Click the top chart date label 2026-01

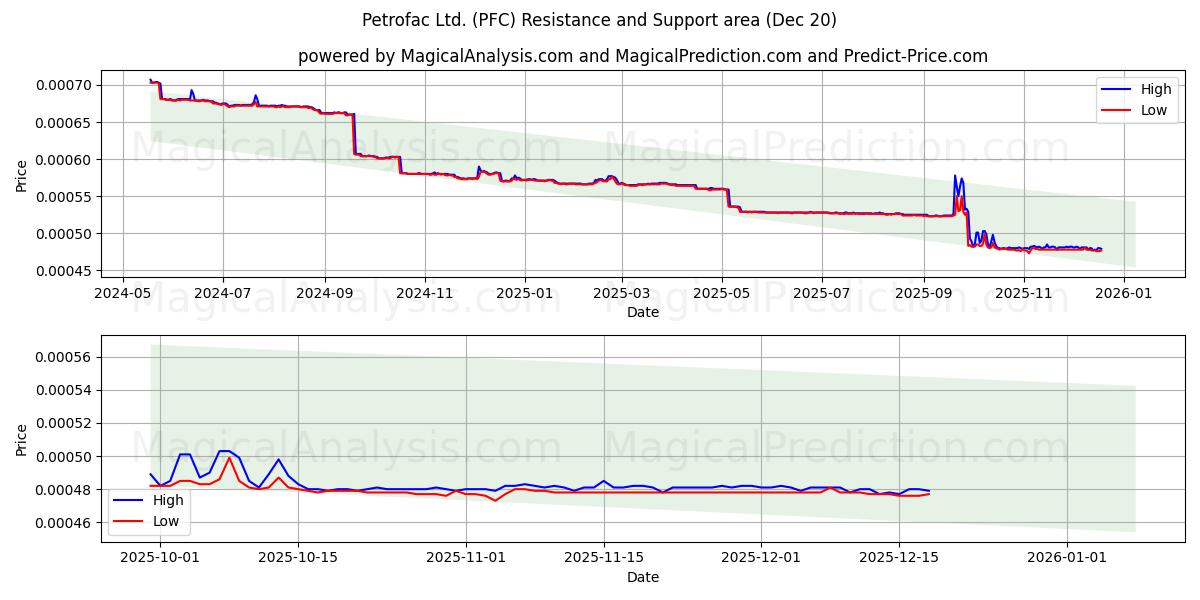[x=1123, y=293]
